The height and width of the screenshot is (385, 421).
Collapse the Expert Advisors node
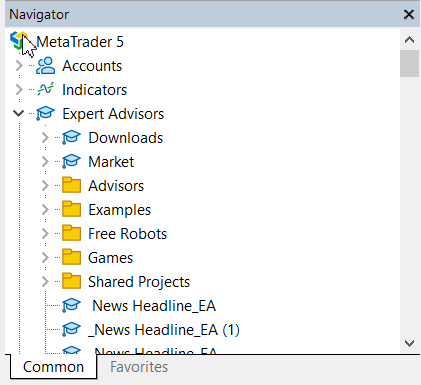coord(18,114)
